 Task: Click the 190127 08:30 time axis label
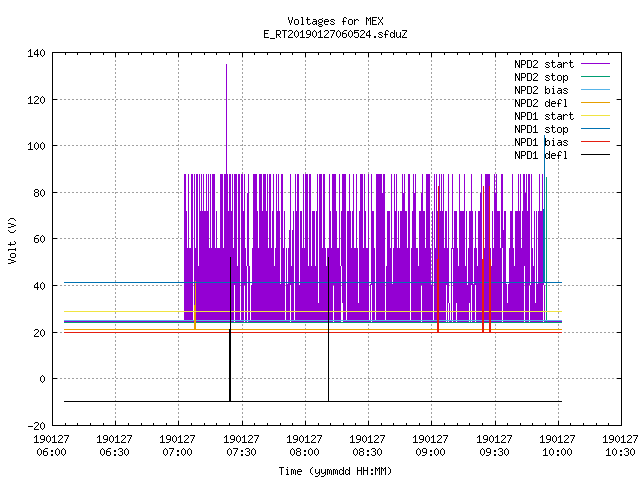point(367,446)
